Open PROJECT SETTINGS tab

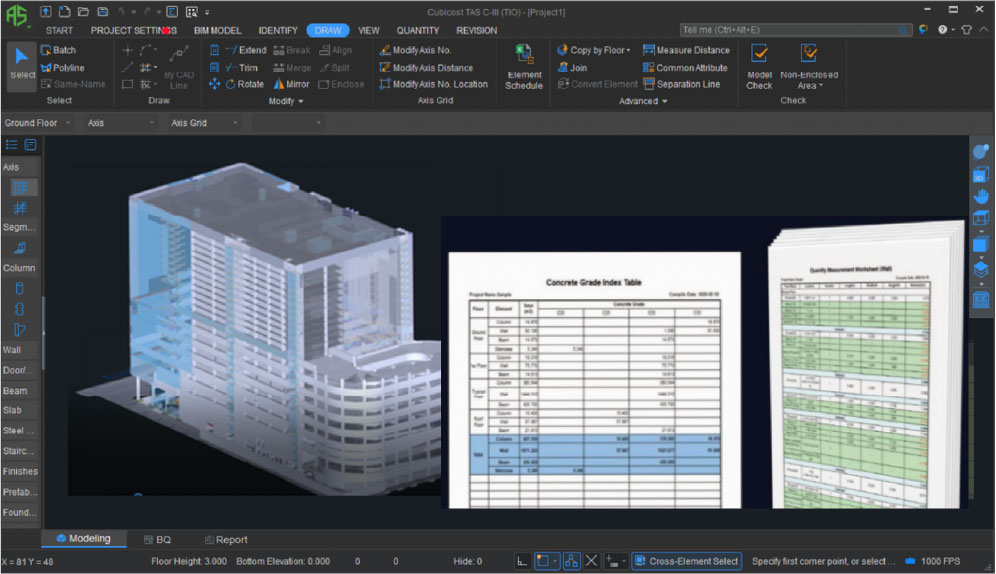coord(133,30)
